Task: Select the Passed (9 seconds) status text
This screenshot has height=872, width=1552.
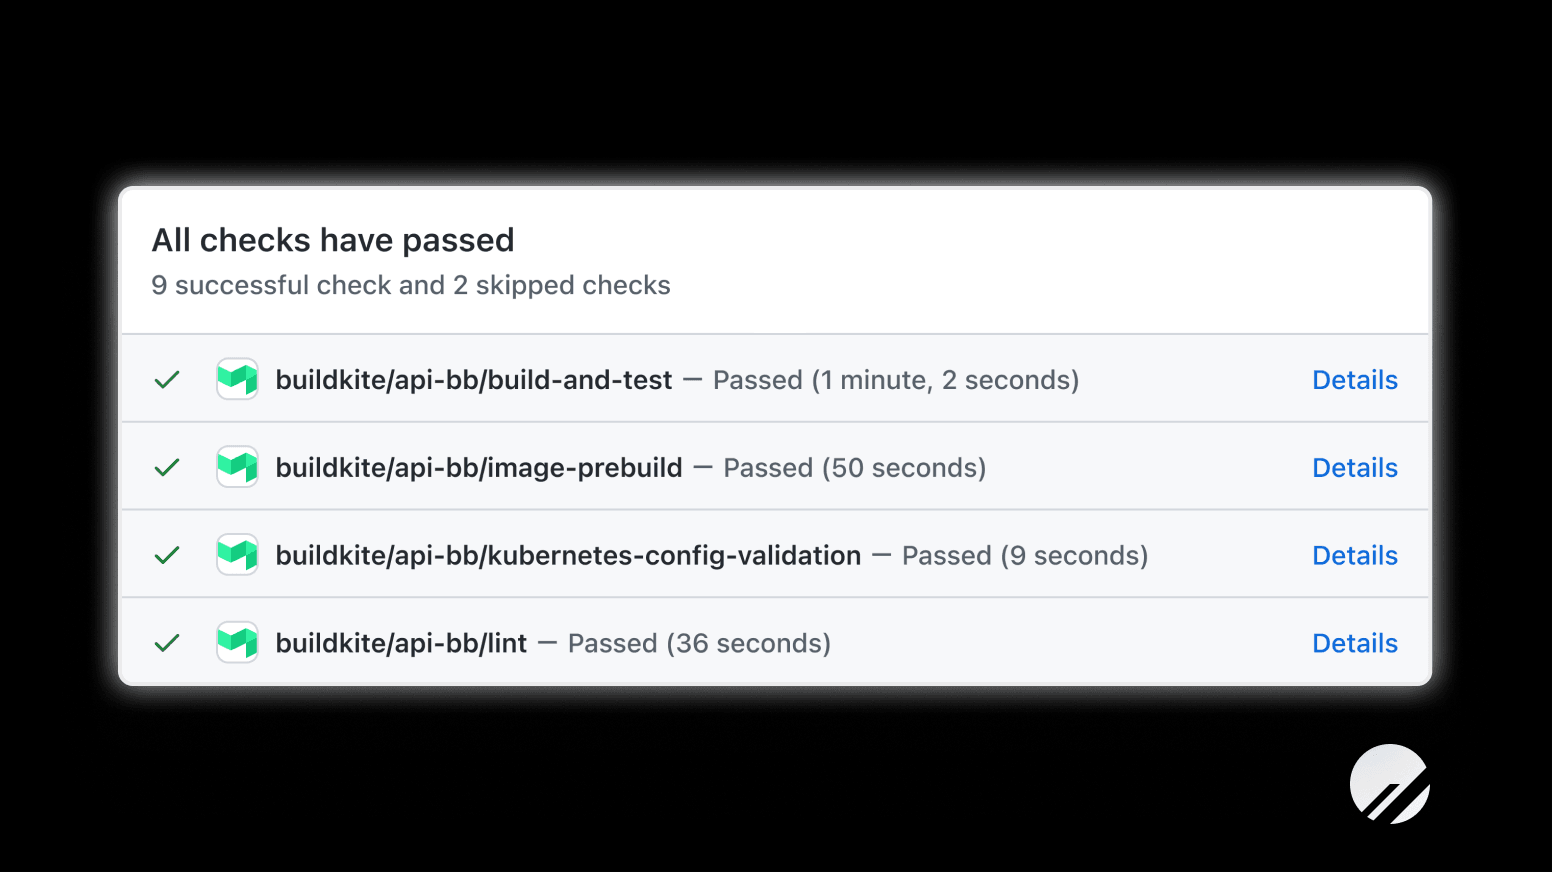Action: [x=1024, y=555]
